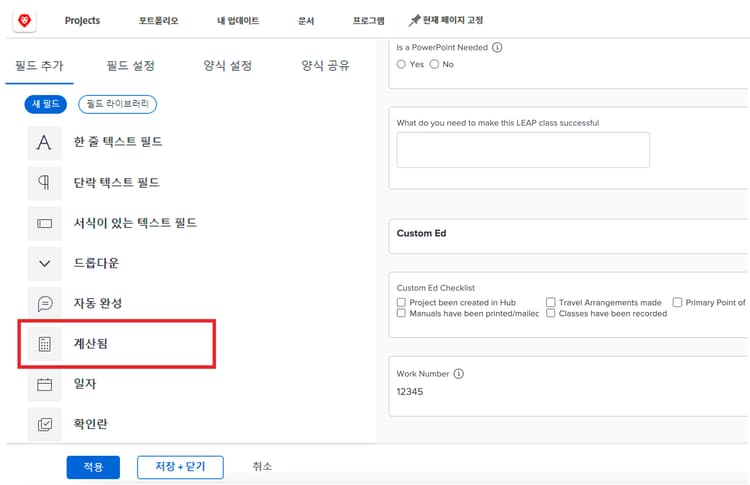Screen dimensions: 750x485
Task: Open the 내 업데이트 menu item
Action: tap(238, 21)
